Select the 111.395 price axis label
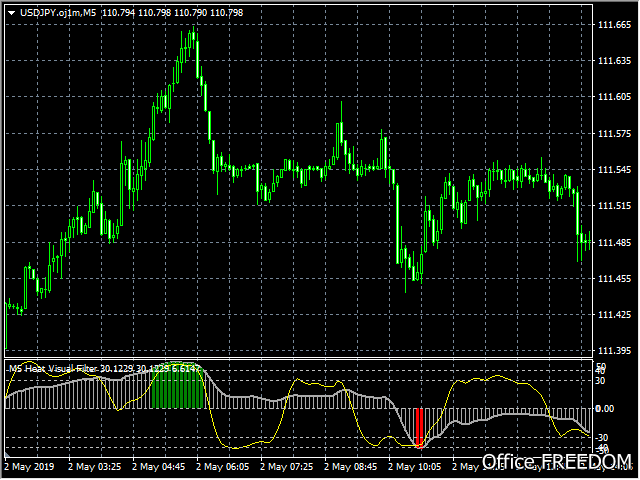This screenshot has height=480, width=640. (x=614, y=351)
